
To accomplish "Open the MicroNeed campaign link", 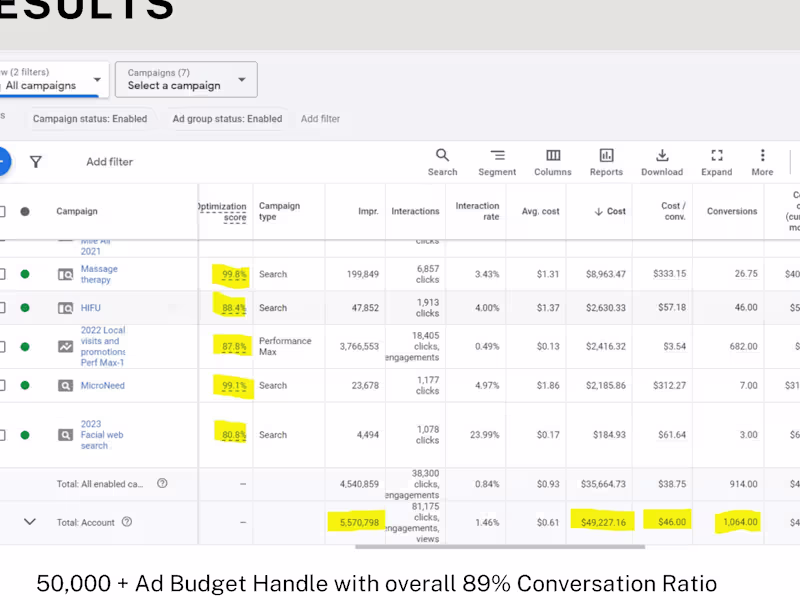I will (103, 385).
